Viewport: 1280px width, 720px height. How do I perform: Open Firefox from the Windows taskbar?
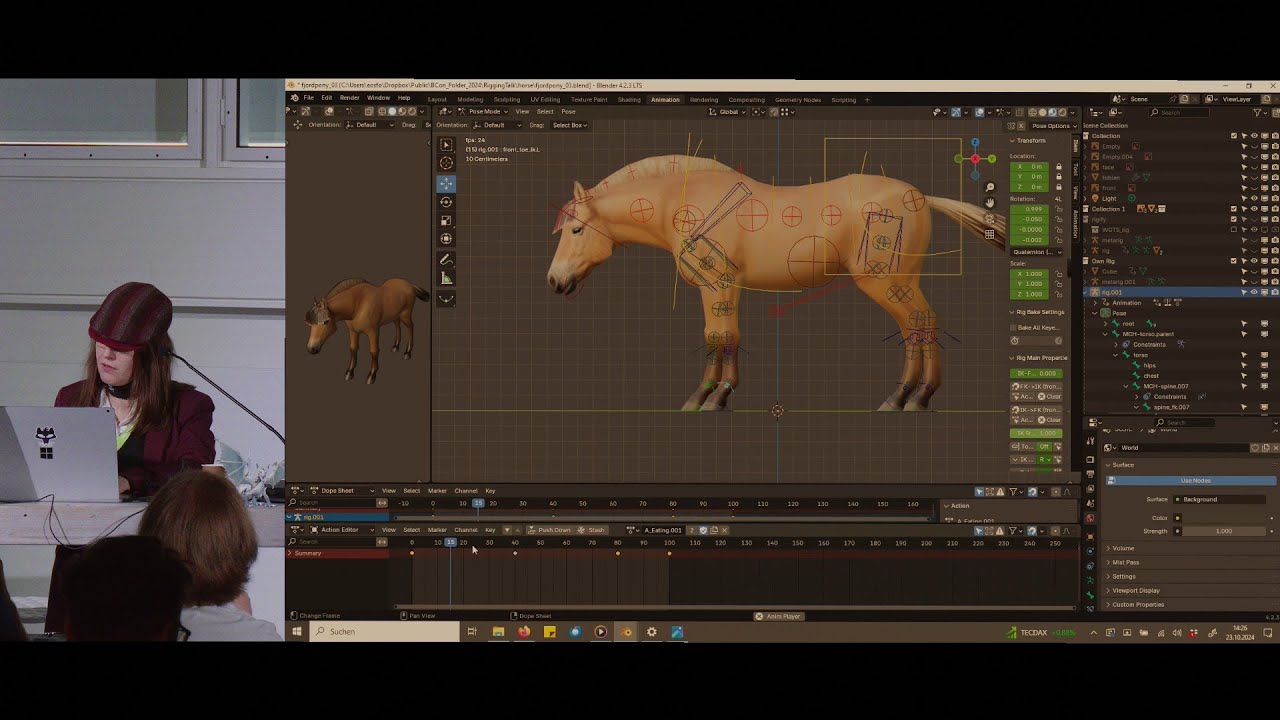coord(524,632)
